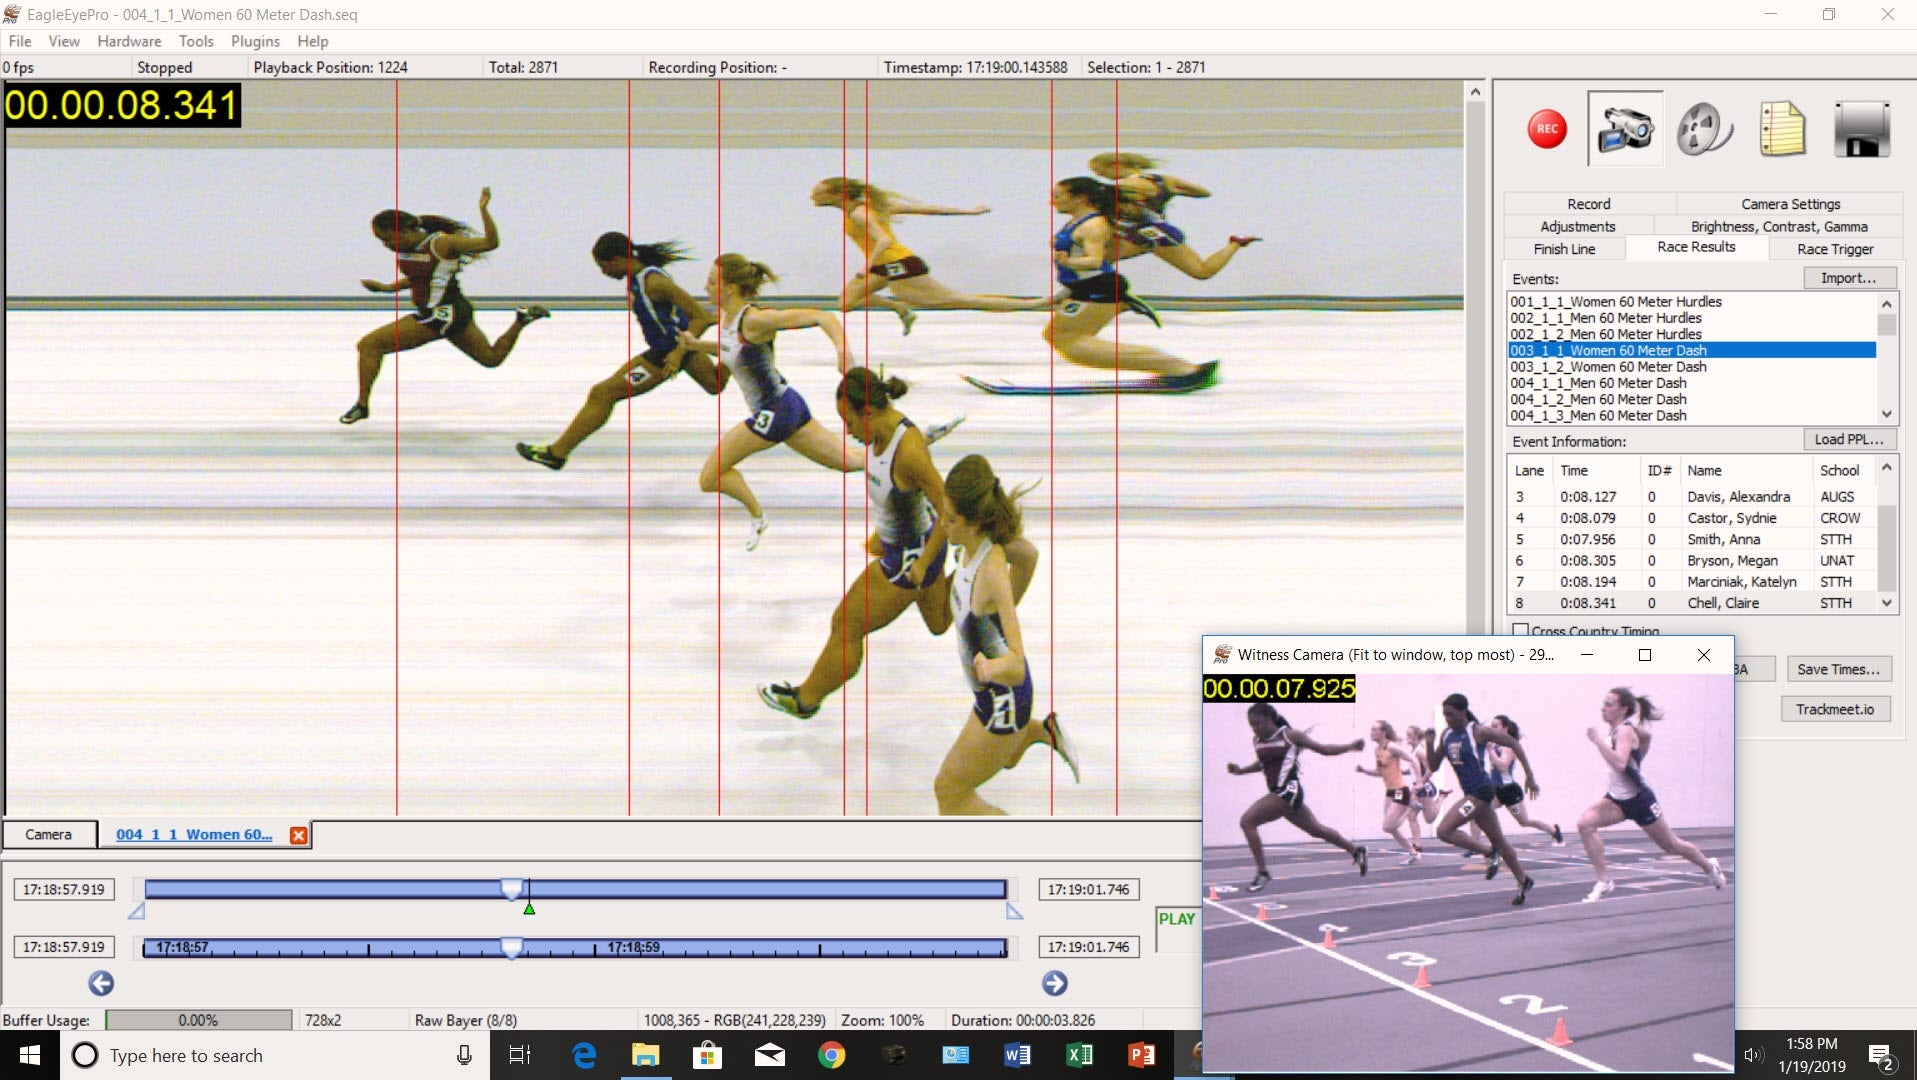Click the red REC record icon

[x=1547, y=129]
